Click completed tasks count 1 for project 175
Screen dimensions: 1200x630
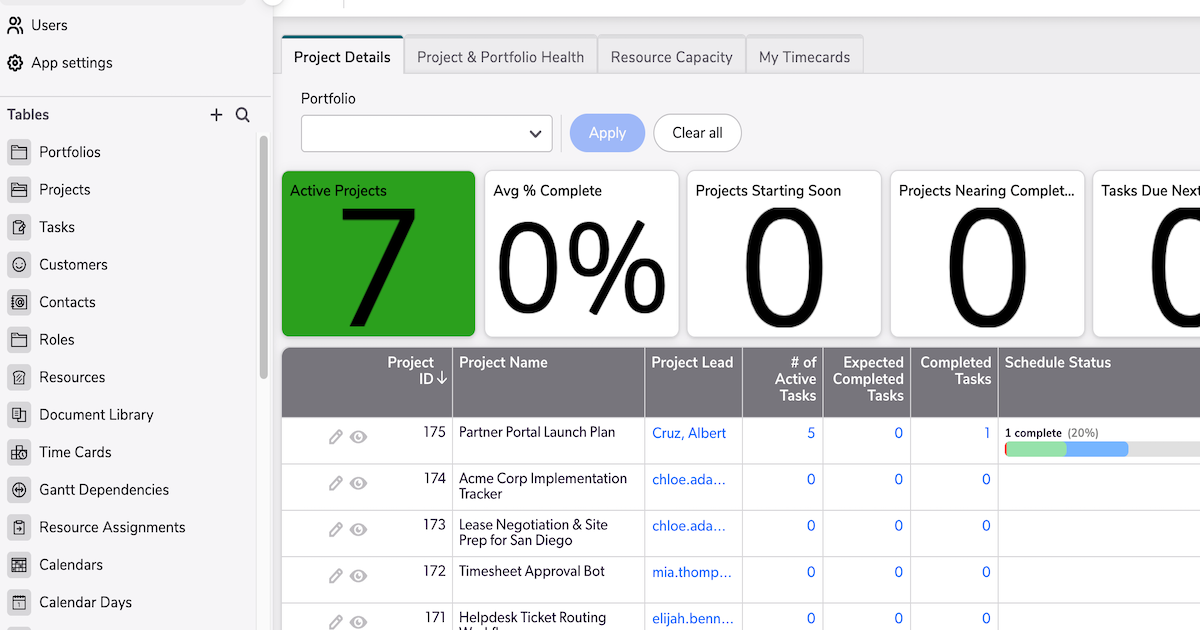coord(986,433)
